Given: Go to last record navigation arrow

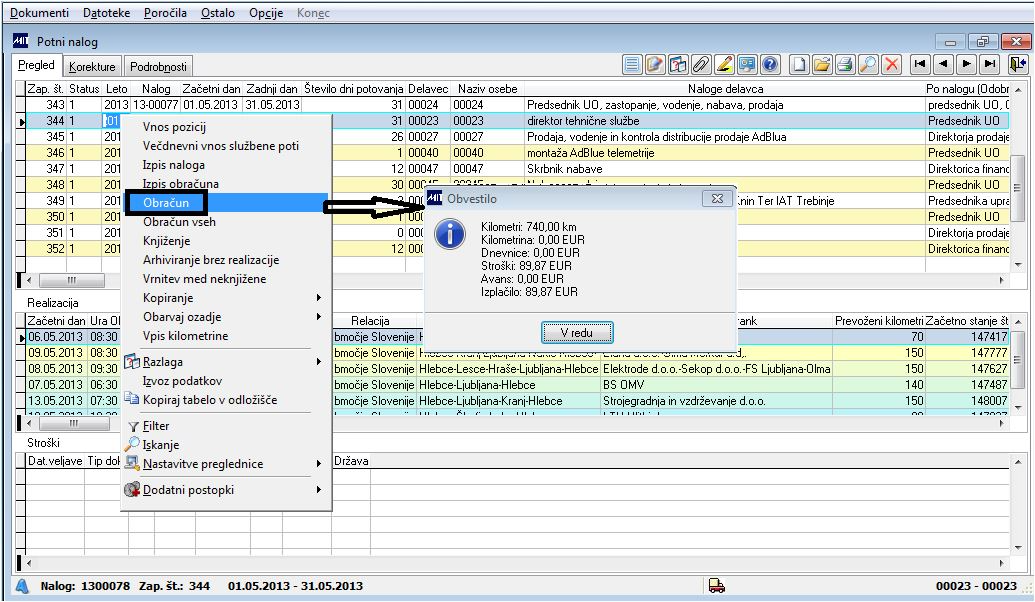Looking at the screenshot, I should [x=989, y=65].
